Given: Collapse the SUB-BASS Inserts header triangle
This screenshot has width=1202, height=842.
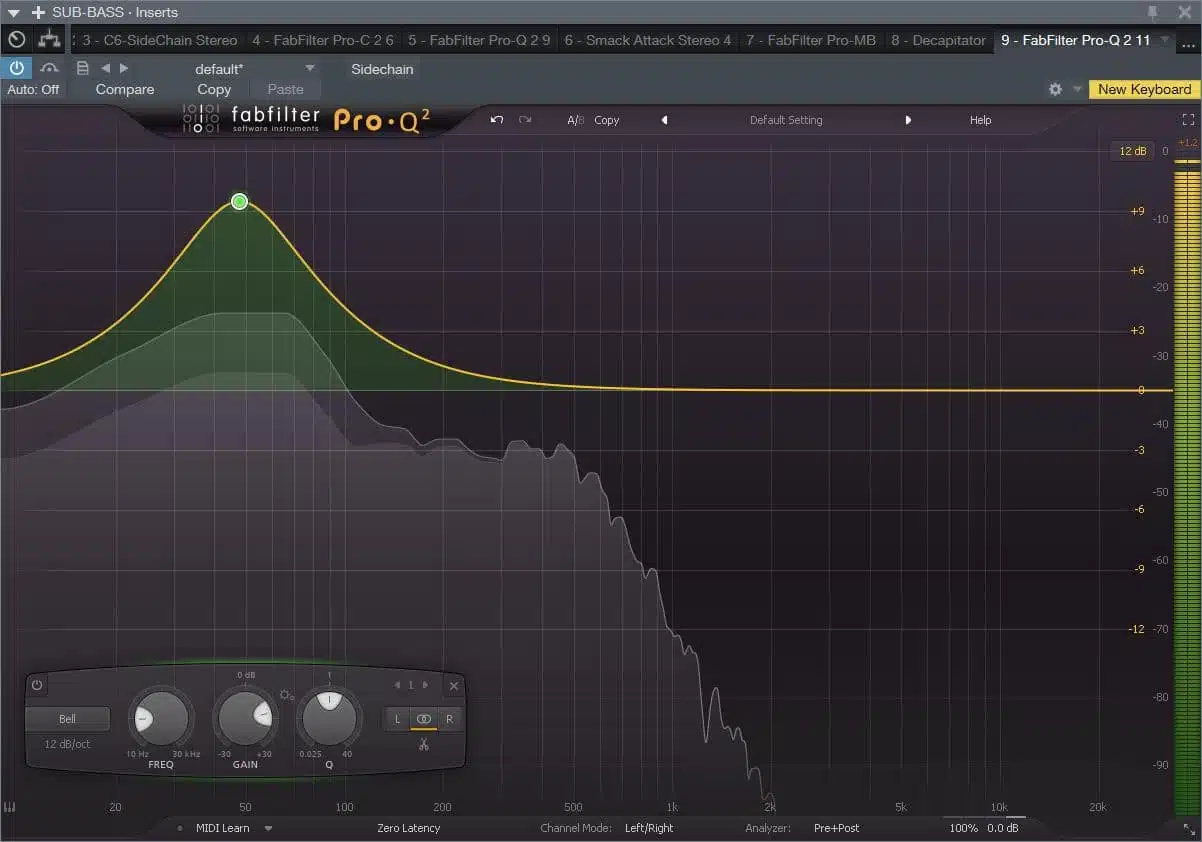Looking at the screenshot, I should tap(13, 12).
